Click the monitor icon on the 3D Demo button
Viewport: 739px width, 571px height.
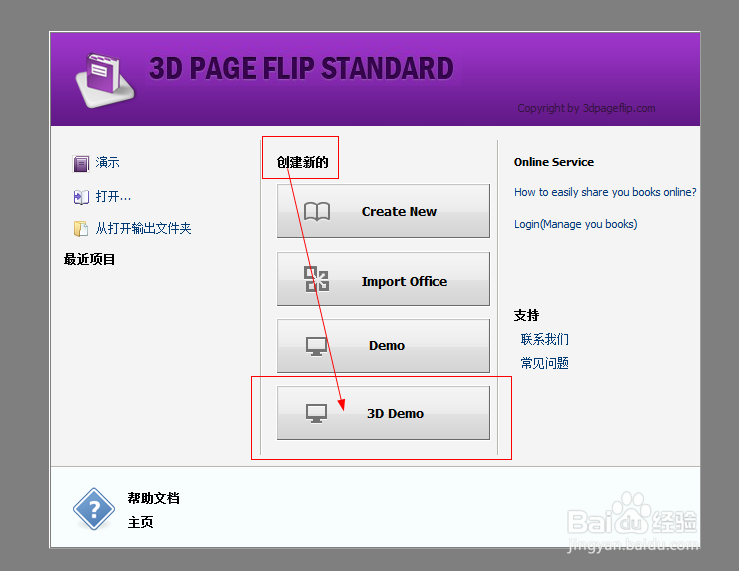[316, 413]
